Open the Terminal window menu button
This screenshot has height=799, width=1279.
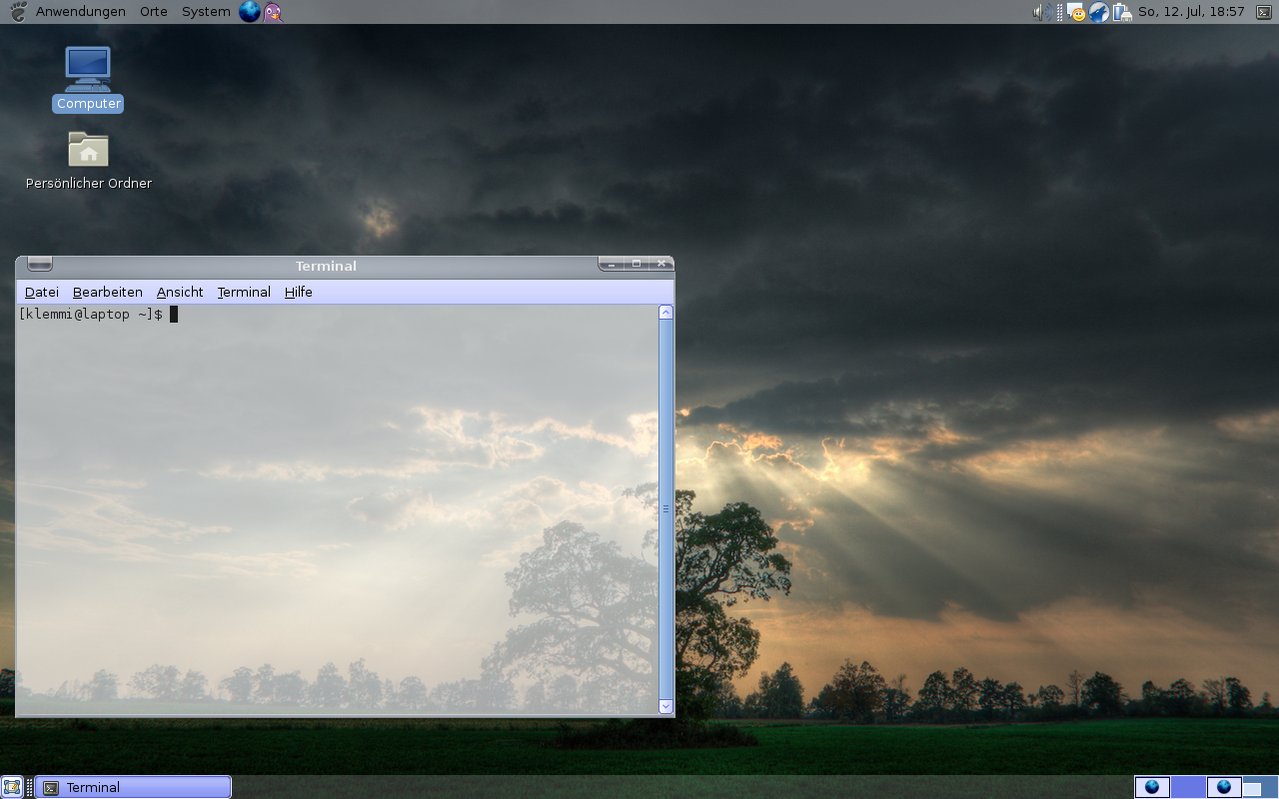coord(39,264)
